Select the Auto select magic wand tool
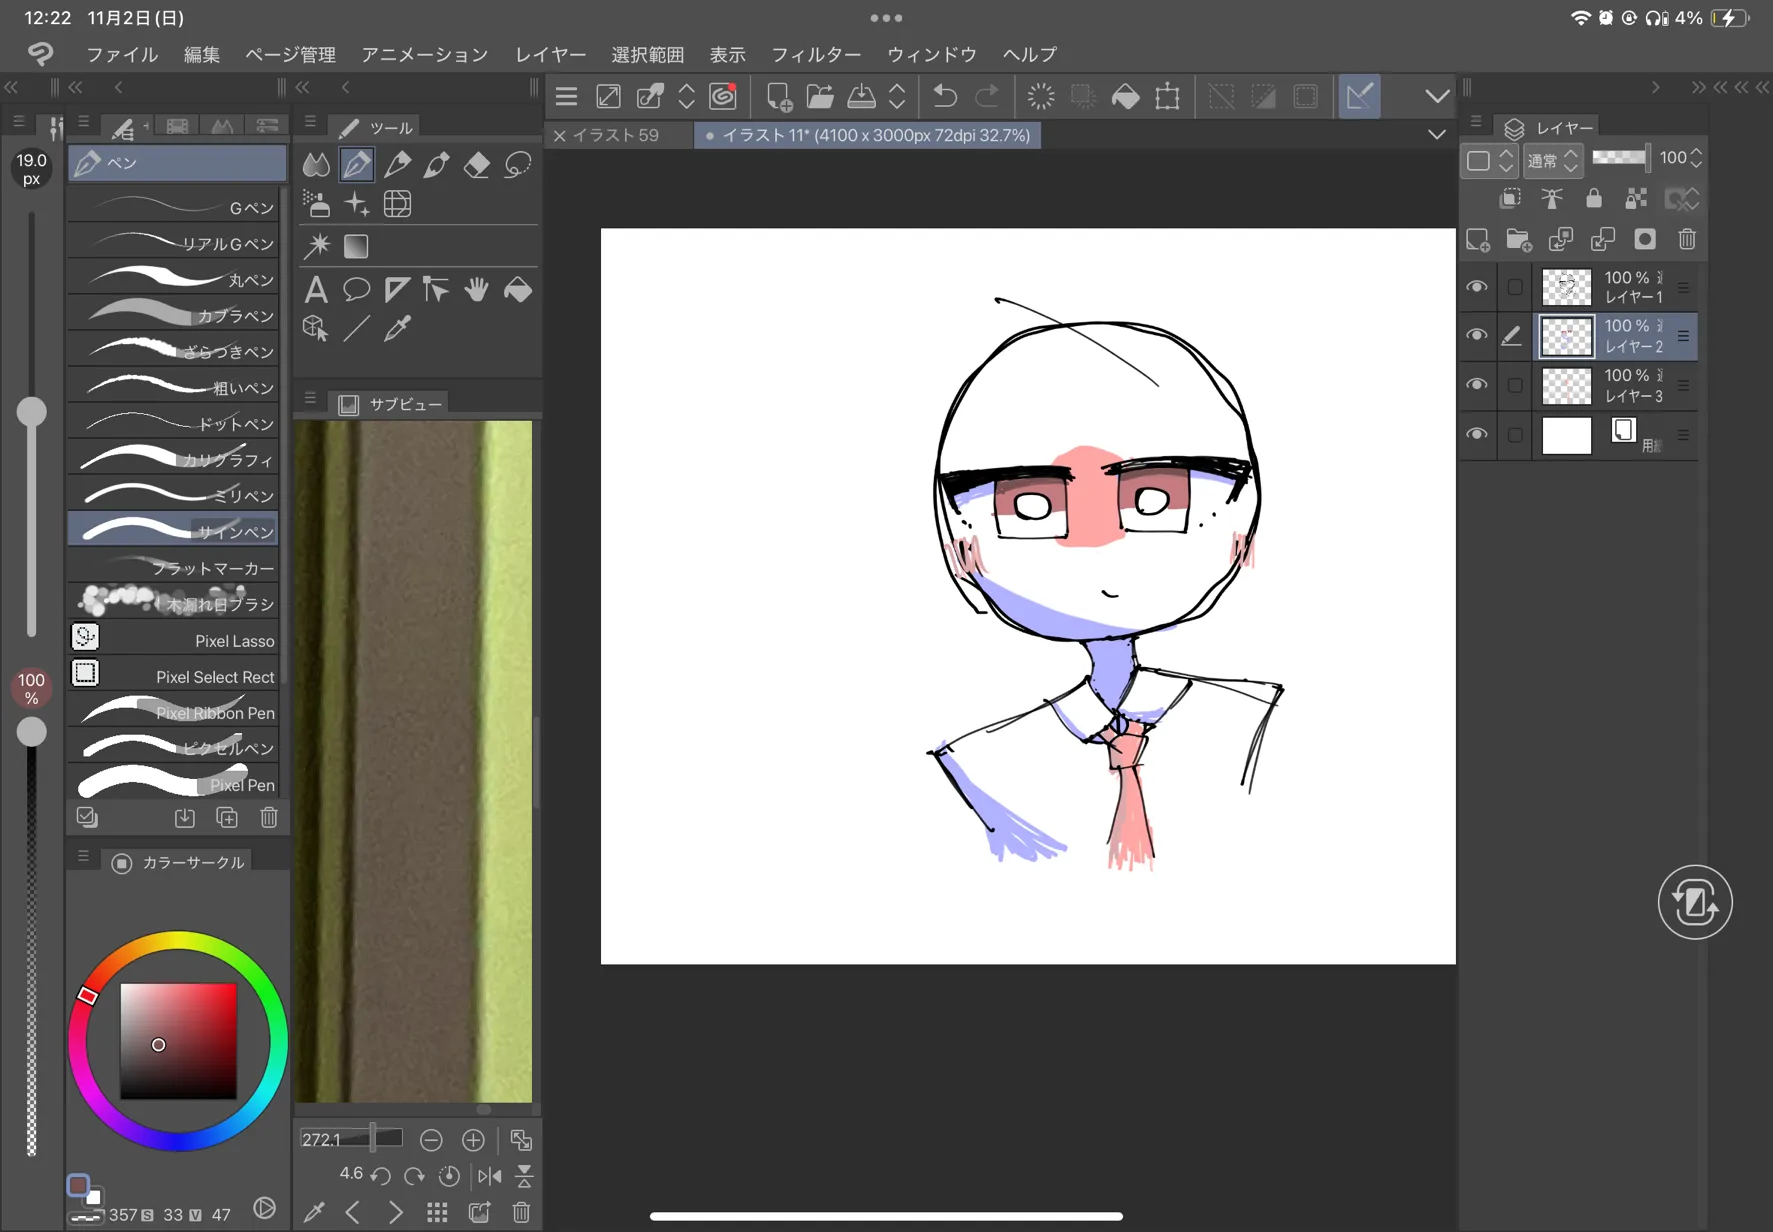 317,246
